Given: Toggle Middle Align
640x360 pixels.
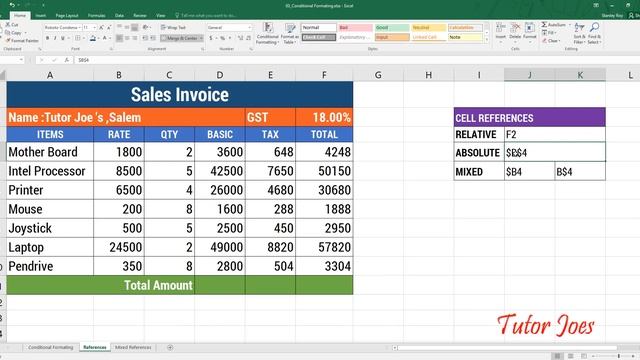Looking at the screenshot, I should click(x=127, y=27).
